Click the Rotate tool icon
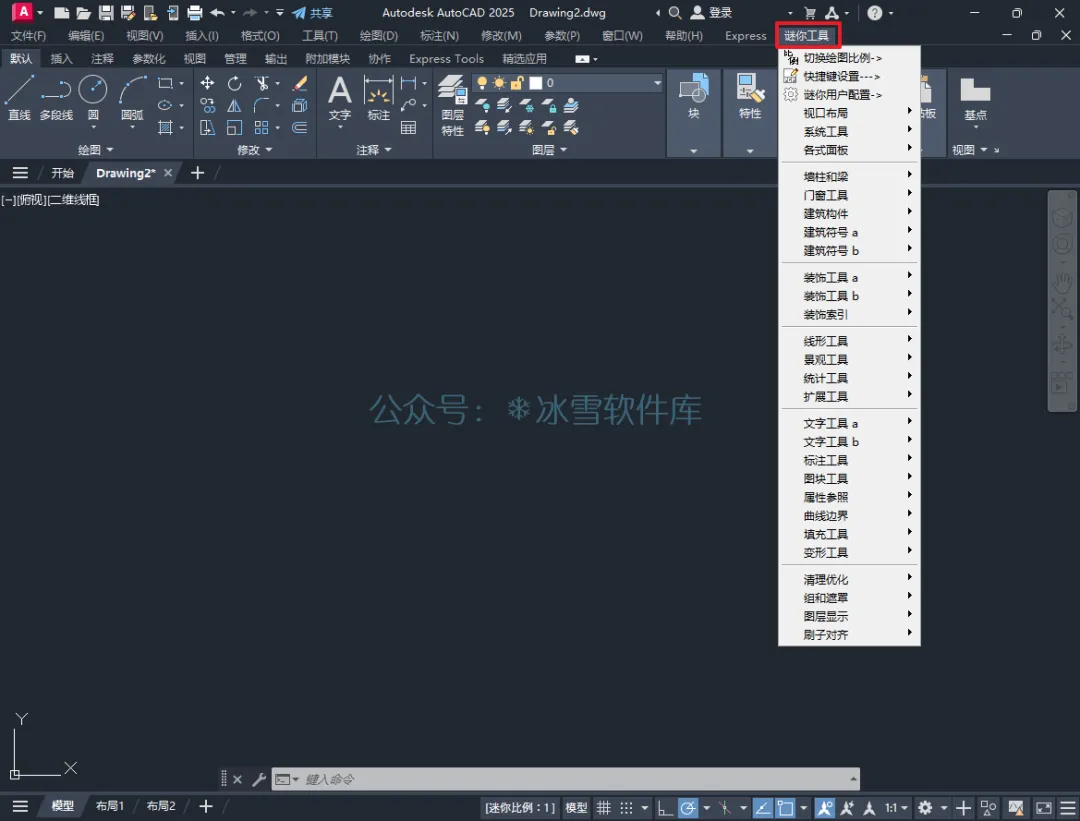 [234, 83]
